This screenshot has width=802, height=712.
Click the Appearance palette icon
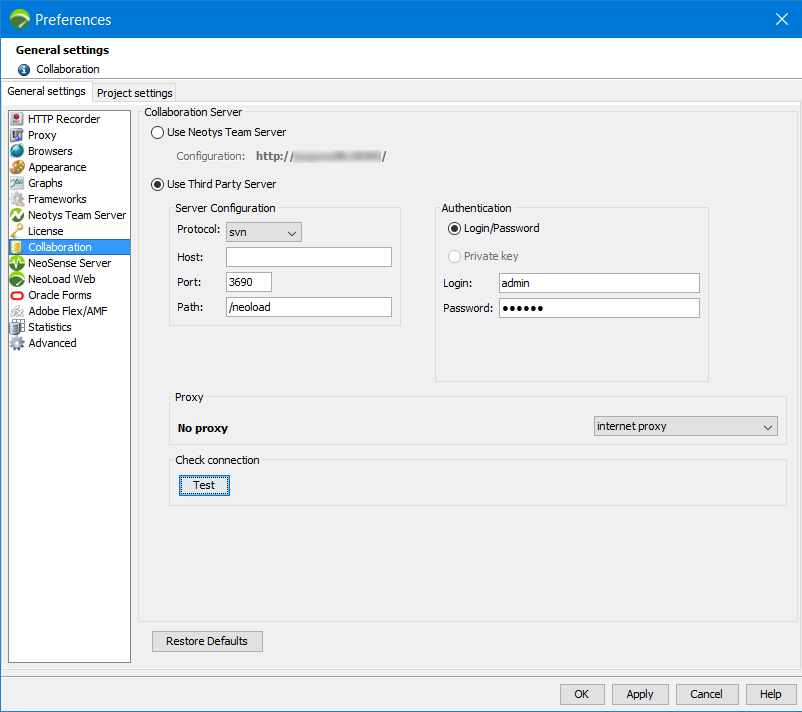[17, 167]
